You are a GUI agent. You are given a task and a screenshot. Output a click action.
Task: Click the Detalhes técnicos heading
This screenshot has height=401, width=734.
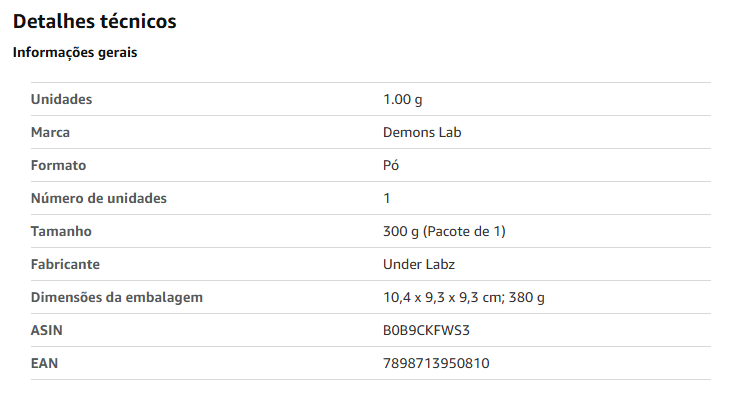coord(95,22)
